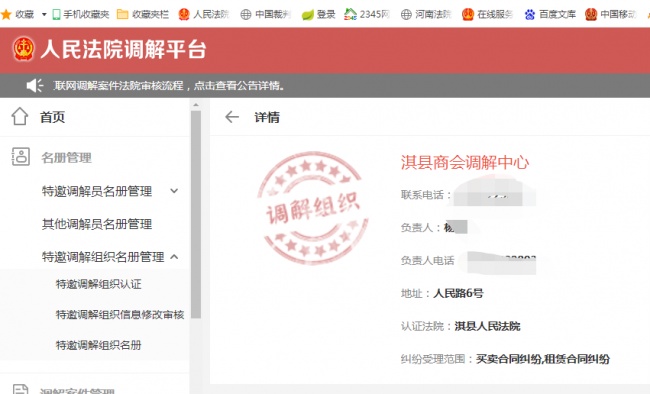Open the 2345 bookmark
This screenshot has height=394, width=650.
pos(367,15)
